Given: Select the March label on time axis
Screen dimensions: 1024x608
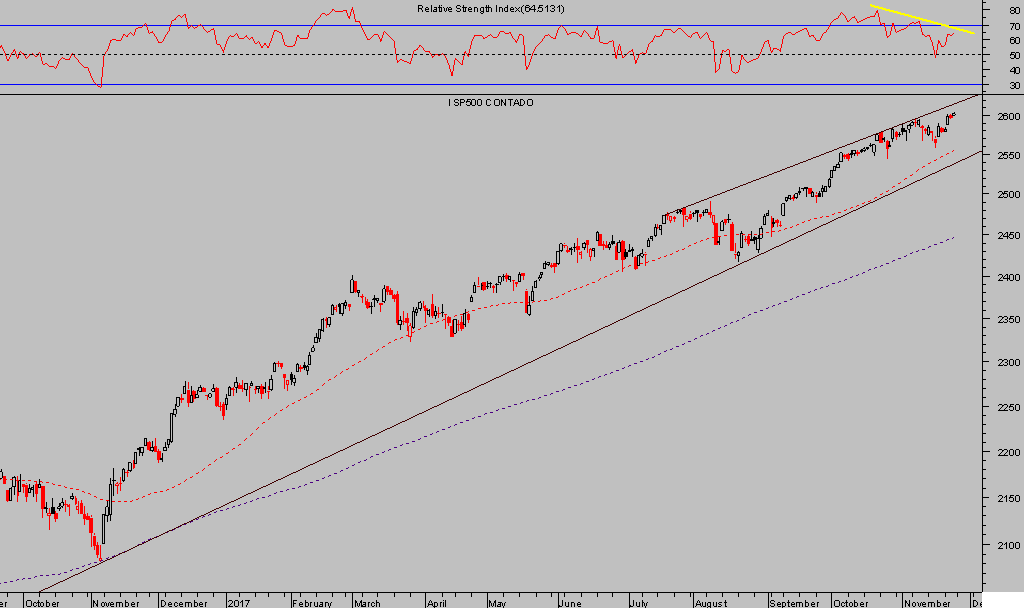Looking at the screenshot, I should point(368,603).
